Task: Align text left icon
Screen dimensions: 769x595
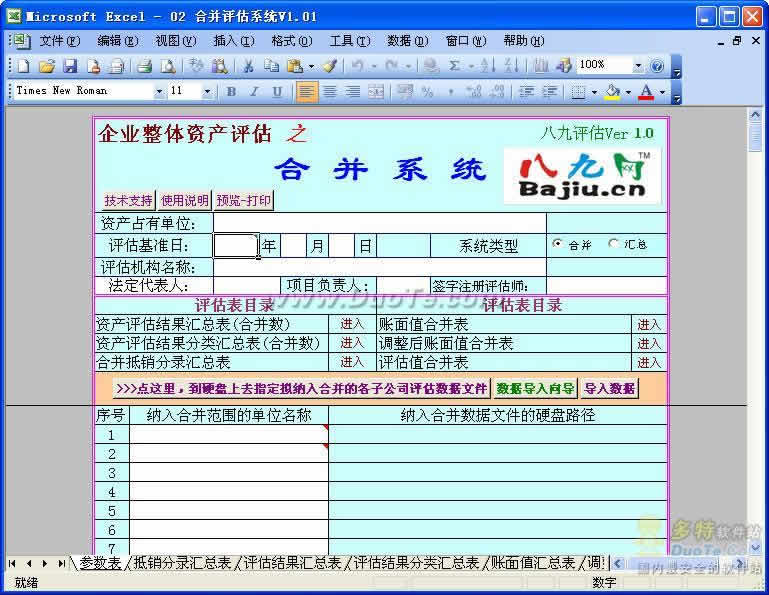Action: (306, 92)
